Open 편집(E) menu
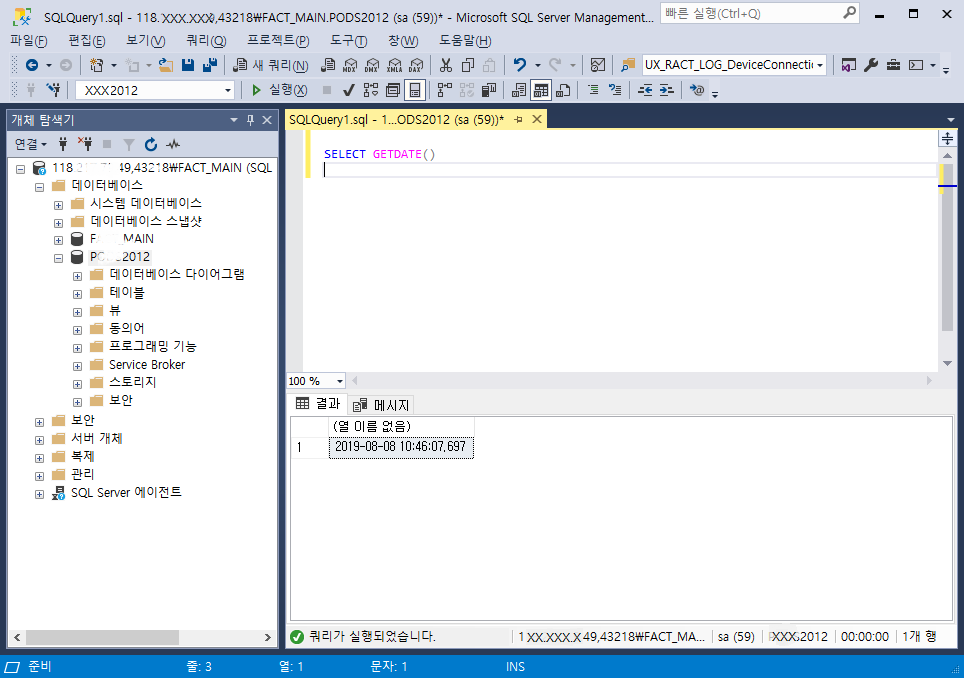 click(x=87, y=41)
